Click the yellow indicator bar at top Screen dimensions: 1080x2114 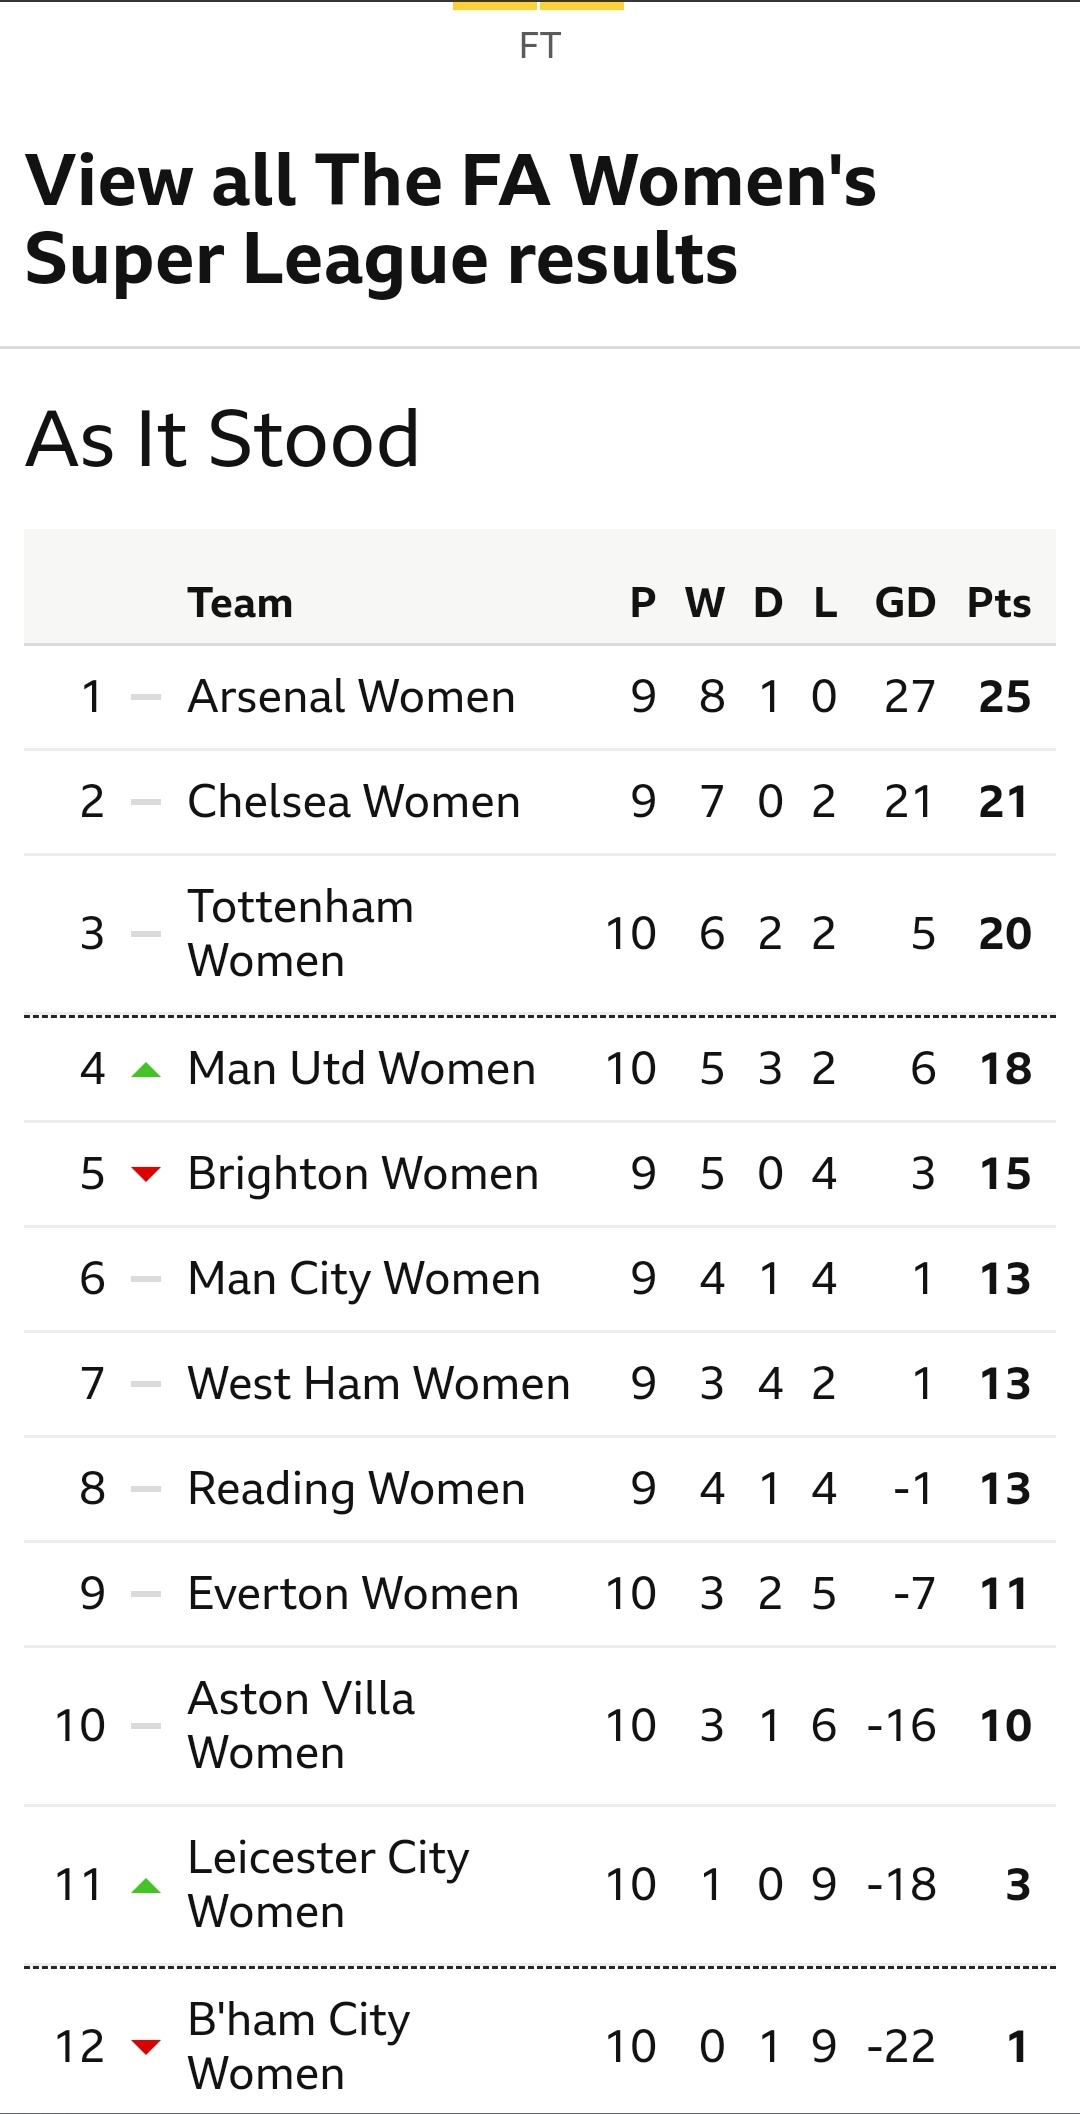coord(538,6)
